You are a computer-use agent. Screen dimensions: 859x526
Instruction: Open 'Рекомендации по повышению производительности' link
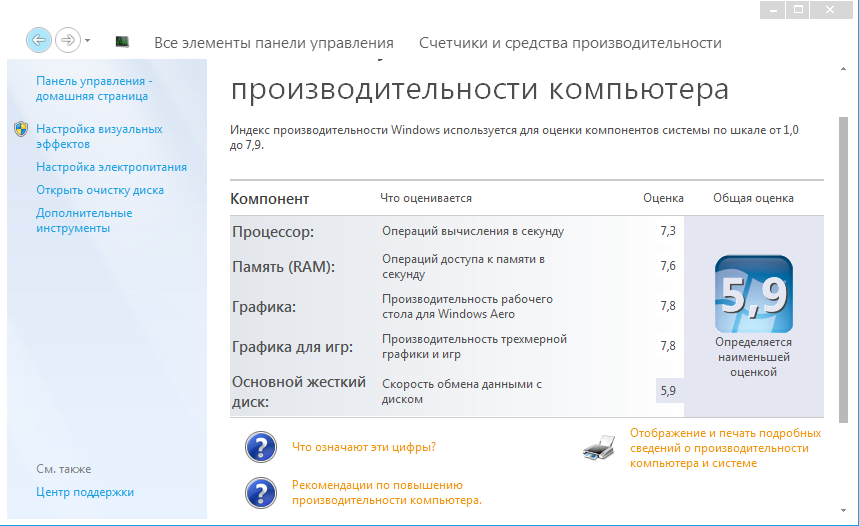click(387, 492)
